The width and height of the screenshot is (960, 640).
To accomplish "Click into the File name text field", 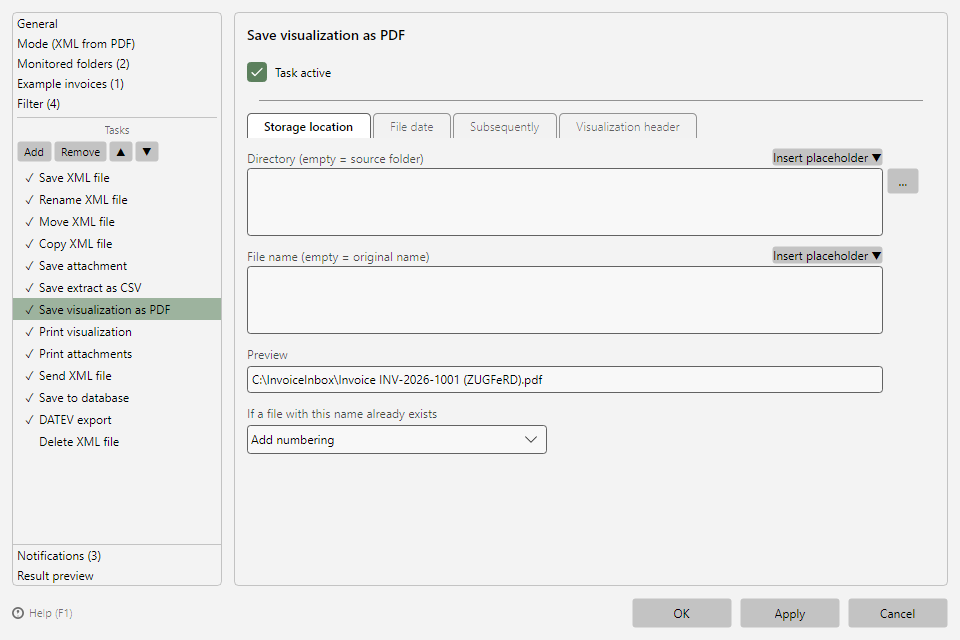I will point(564,300).
